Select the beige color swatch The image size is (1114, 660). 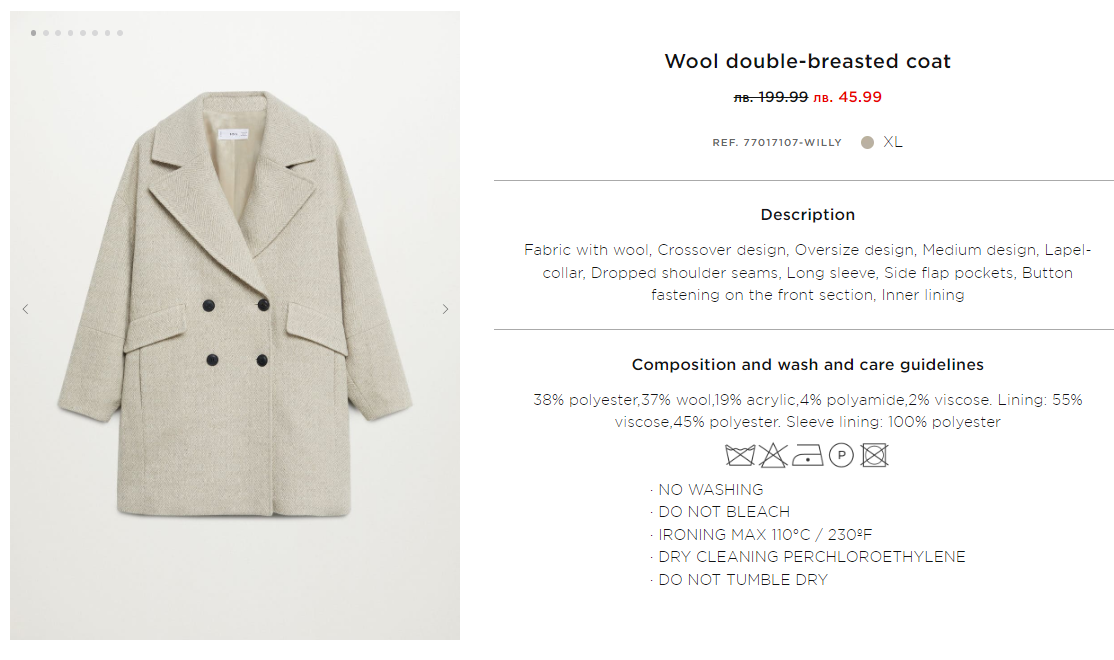pos(867,142)
